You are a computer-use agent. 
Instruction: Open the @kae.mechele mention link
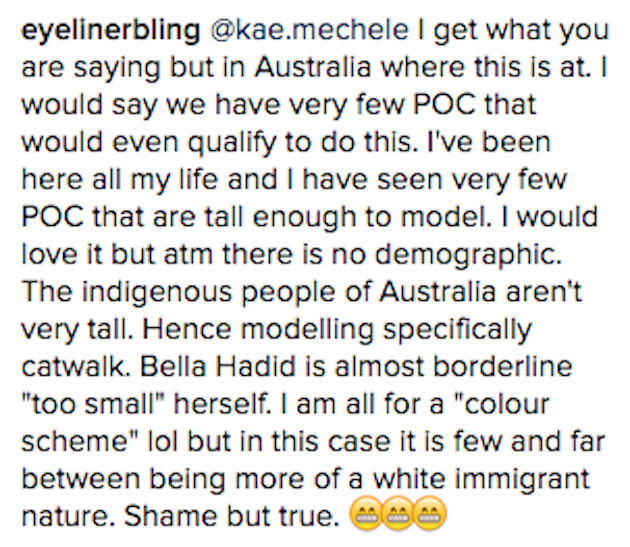(x=310, y=30)
